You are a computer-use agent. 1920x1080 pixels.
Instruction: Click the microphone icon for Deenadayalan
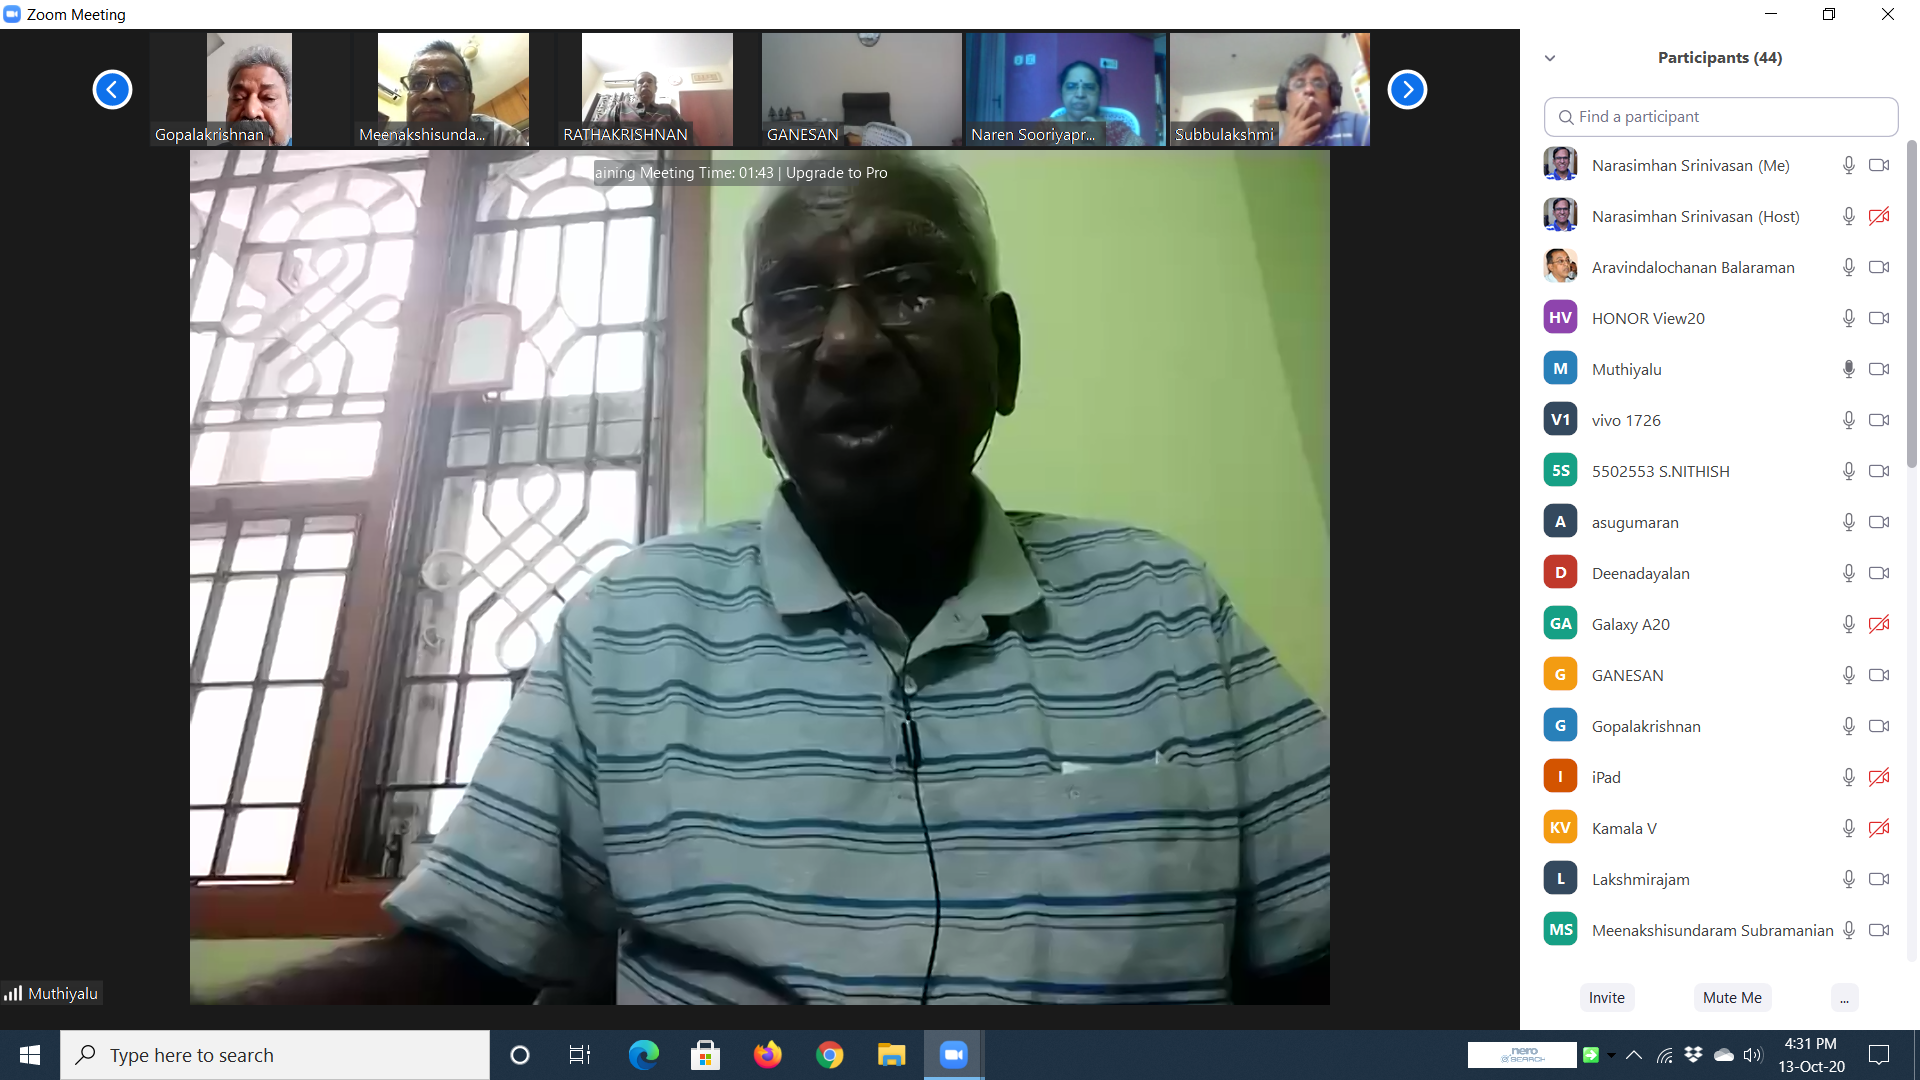coord(1848,573)
